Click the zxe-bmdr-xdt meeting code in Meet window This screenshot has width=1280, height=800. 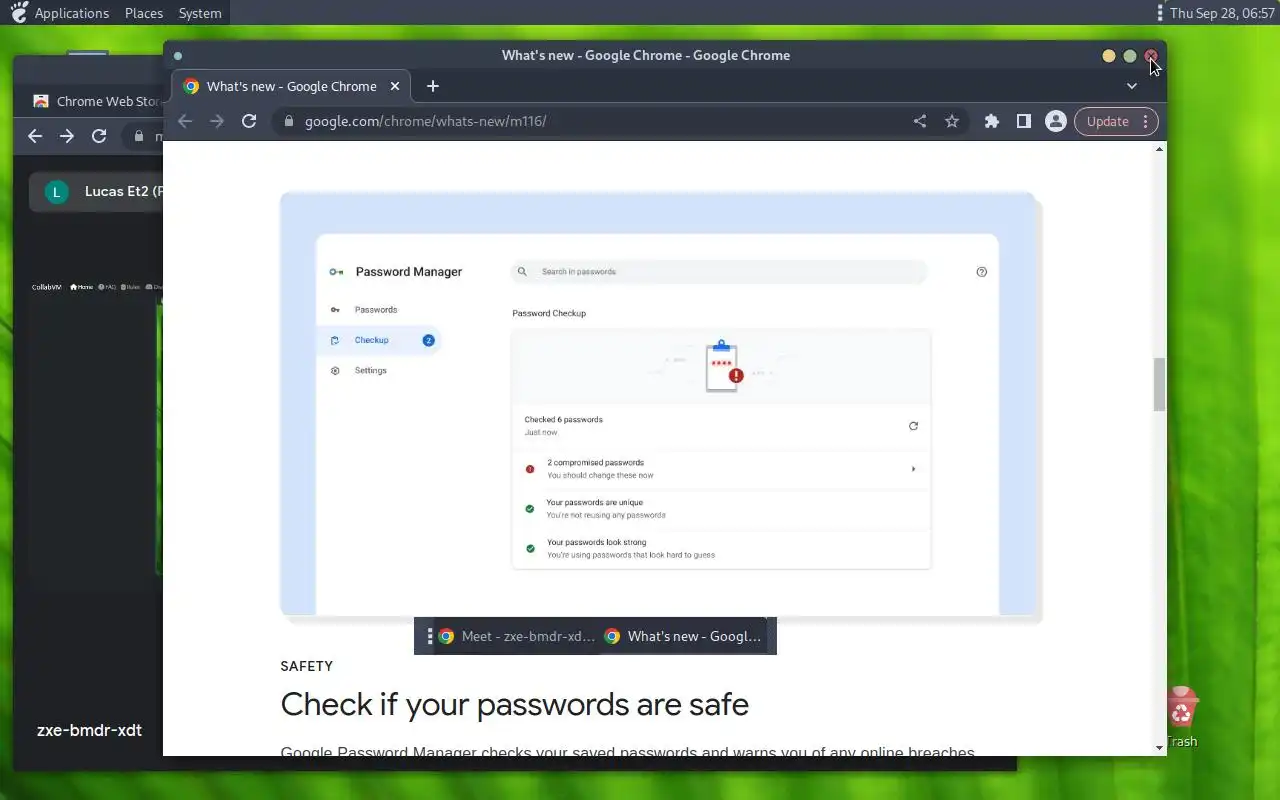tap(89, 730)
